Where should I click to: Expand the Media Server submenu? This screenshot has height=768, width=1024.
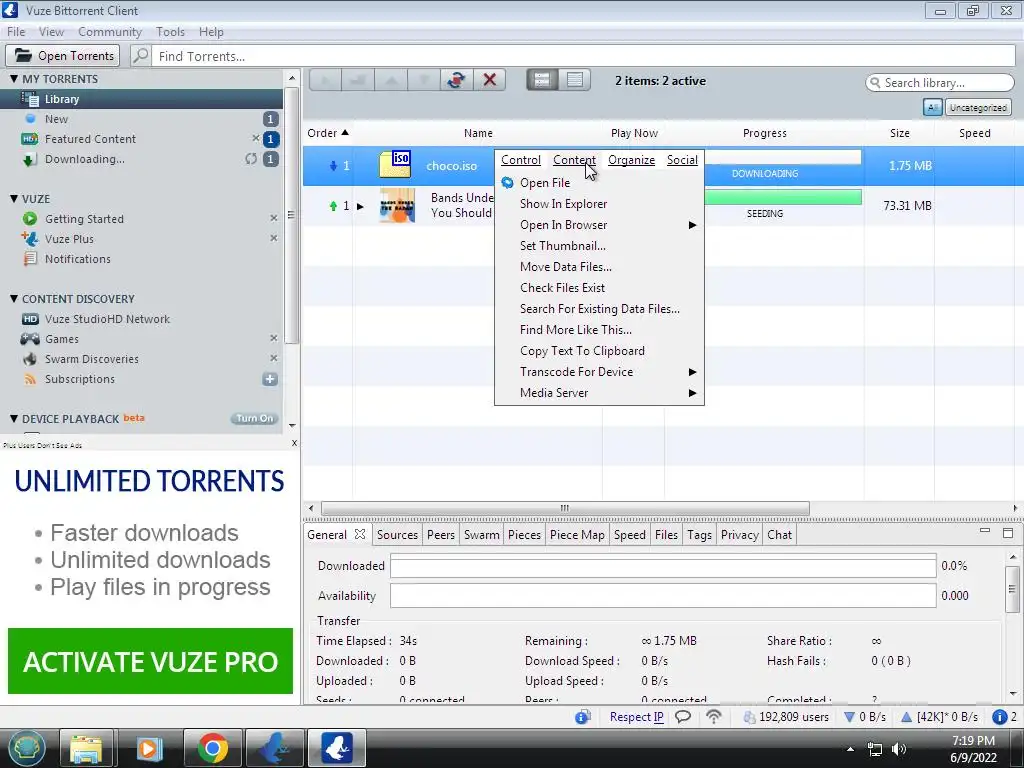(692, 392)
